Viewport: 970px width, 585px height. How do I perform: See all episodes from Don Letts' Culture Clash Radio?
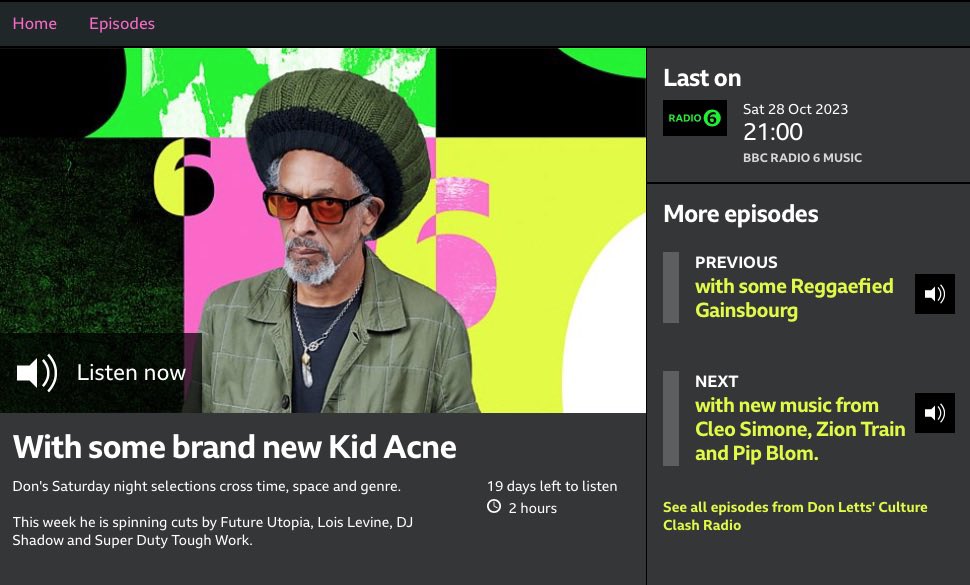(795, 516)
